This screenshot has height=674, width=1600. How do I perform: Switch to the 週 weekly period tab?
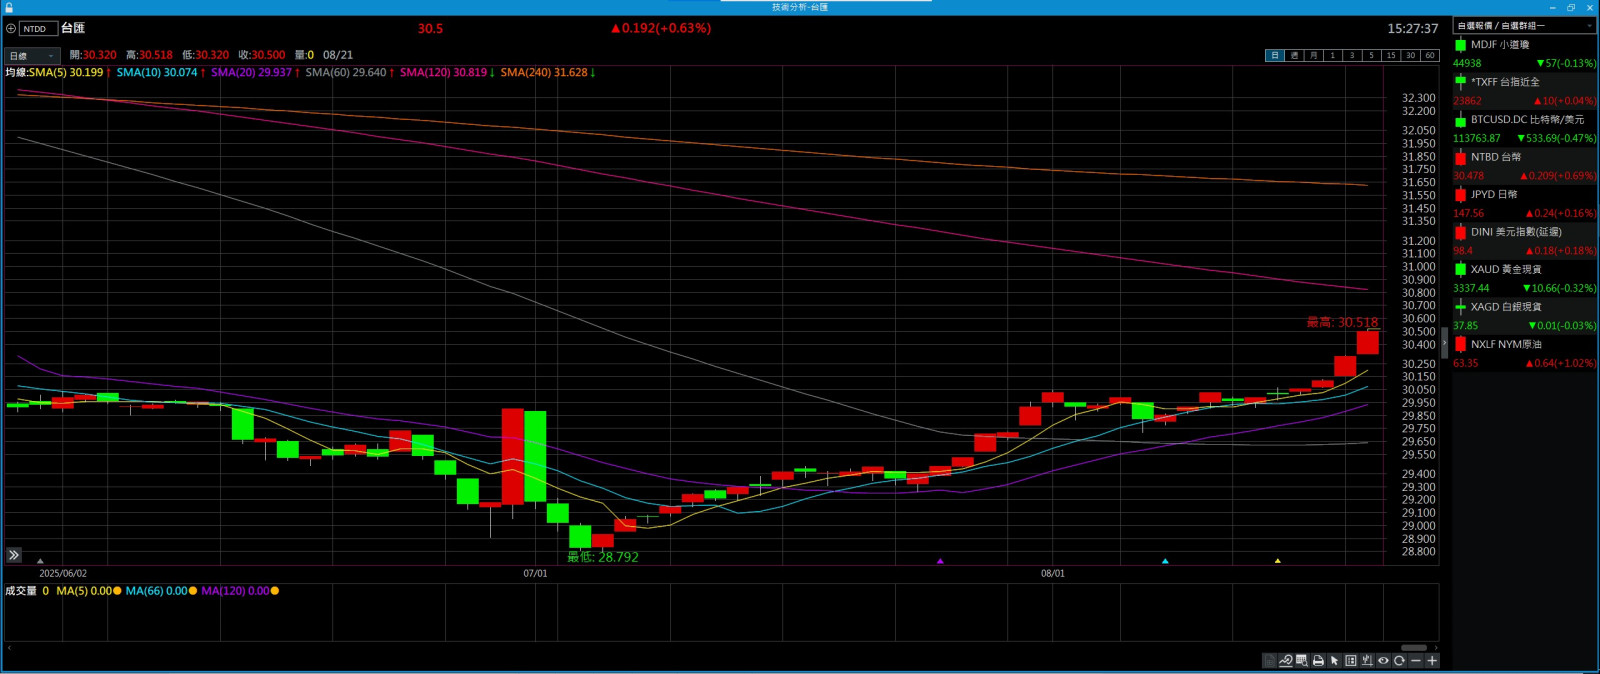1294,55
